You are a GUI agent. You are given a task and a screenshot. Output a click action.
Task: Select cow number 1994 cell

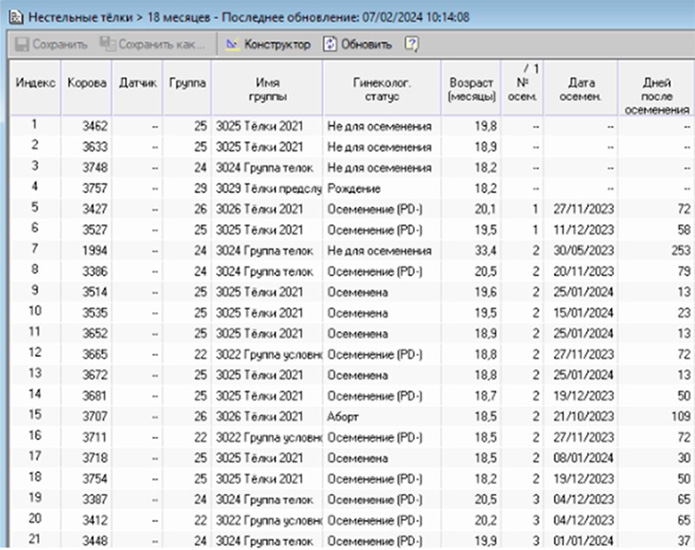87,251
